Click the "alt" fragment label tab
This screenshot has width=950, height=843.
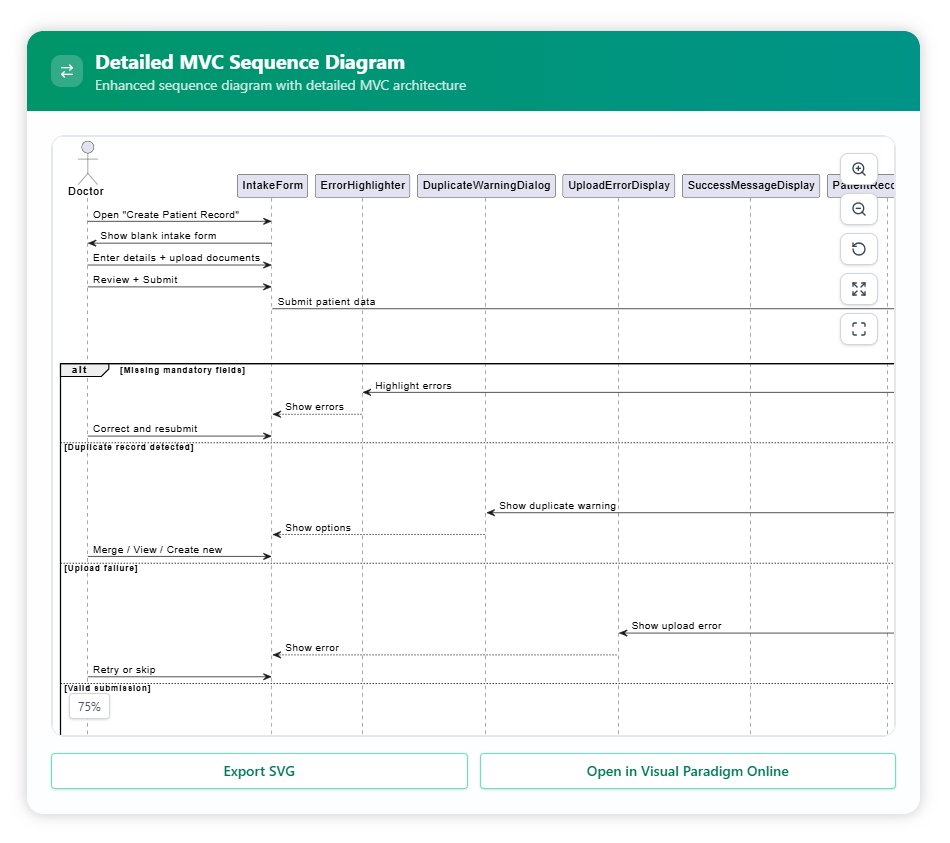click(x=80, y=370)
